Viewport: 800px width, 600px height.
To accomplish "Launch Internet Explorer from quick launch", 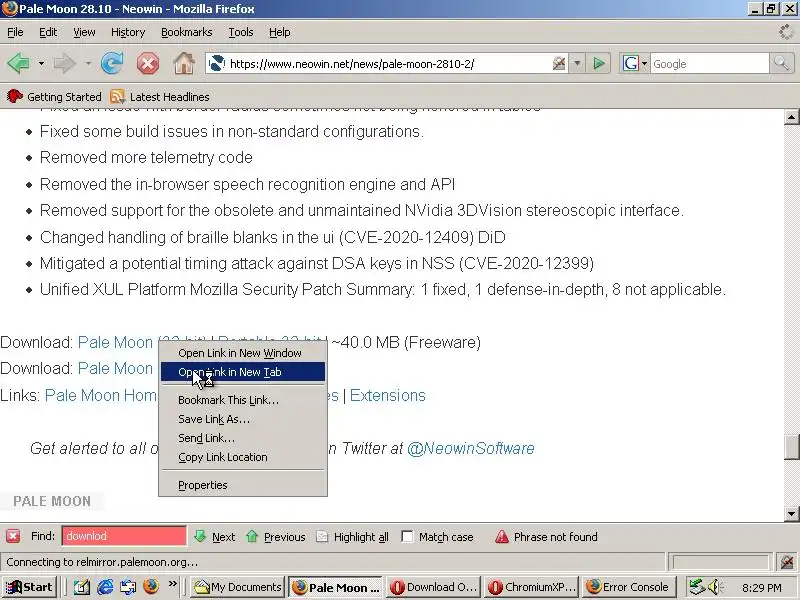I will click(105, 587).
